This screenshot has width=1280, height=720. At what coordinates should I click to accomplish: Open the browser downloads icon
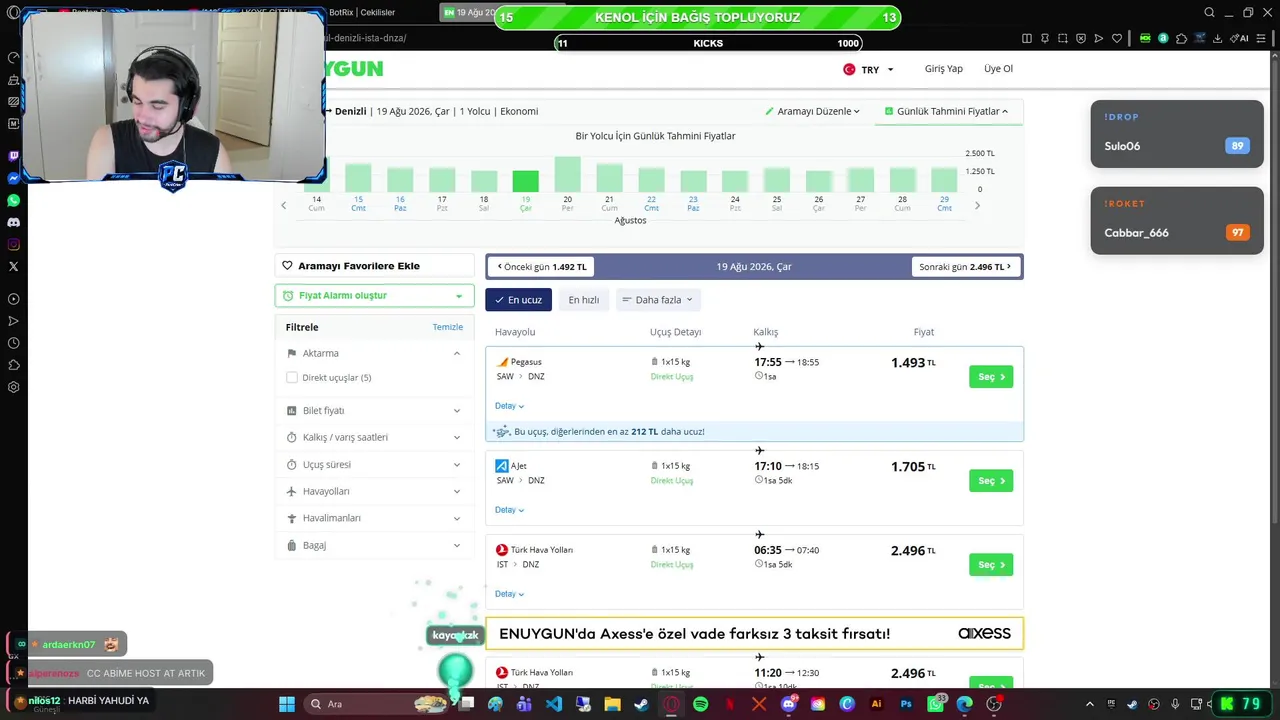(1217, 38)
